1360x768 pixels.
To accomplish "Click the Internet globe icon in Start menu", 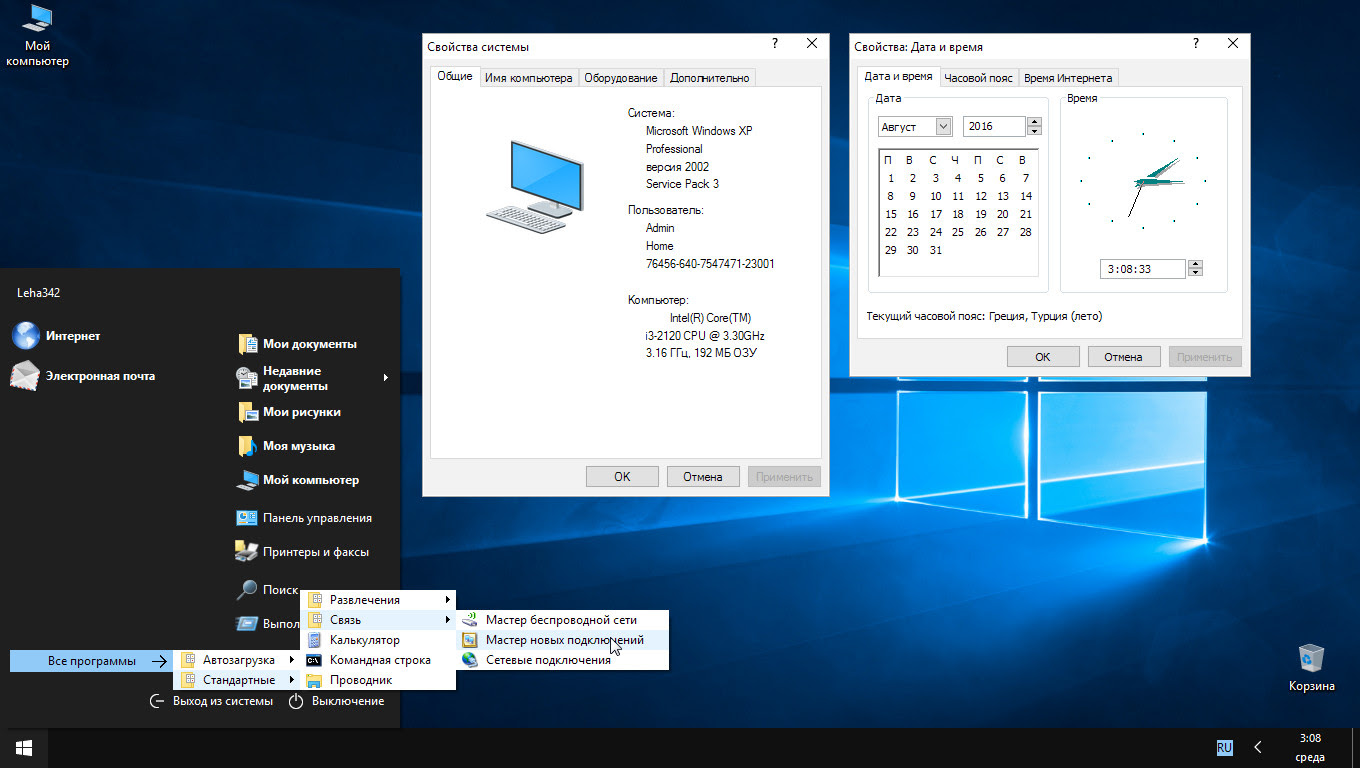I will point(25,336).
